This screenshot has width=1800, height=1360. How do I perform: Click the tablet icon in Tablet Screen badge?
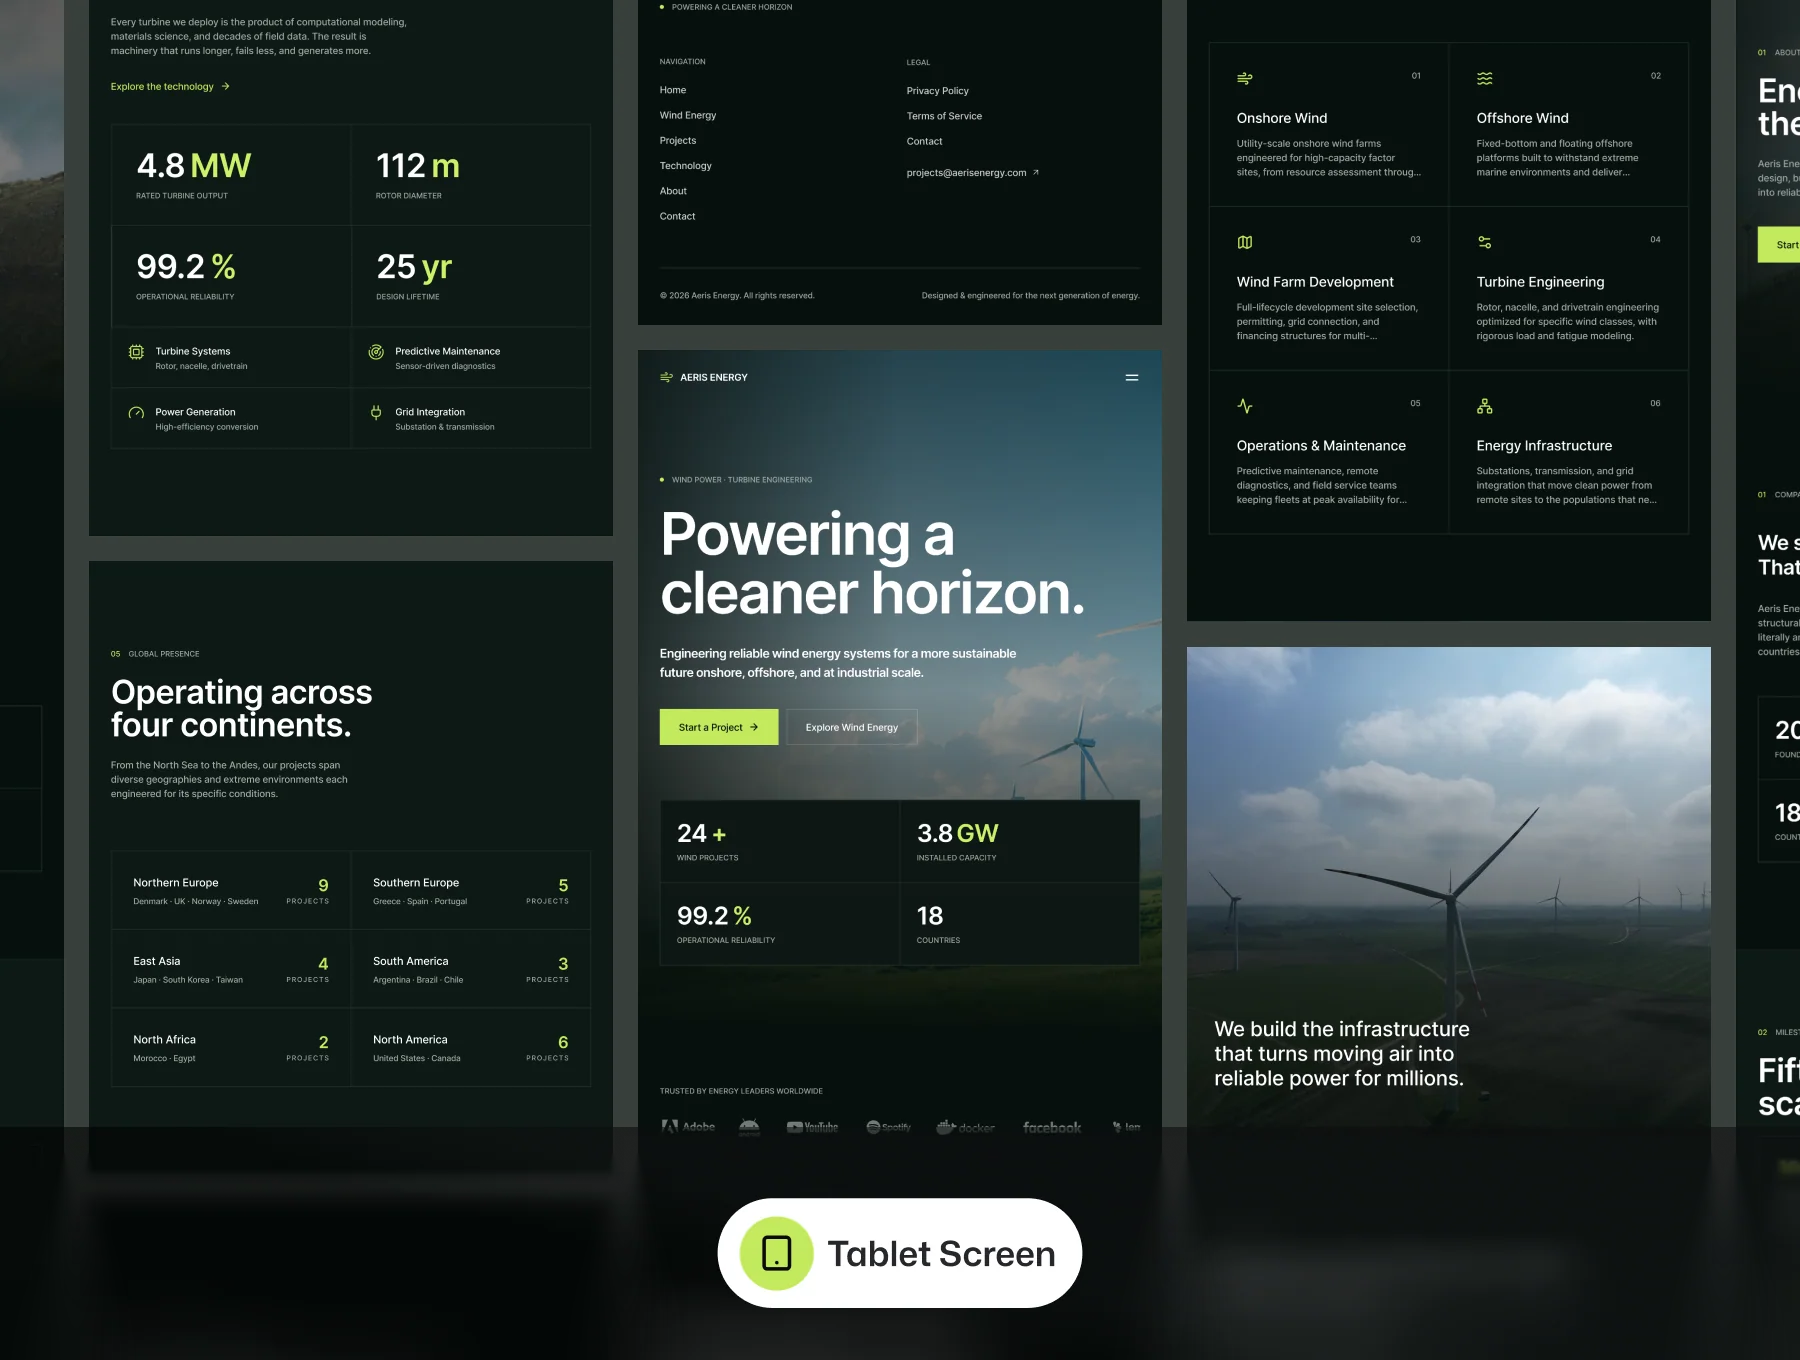point(776,1253)
